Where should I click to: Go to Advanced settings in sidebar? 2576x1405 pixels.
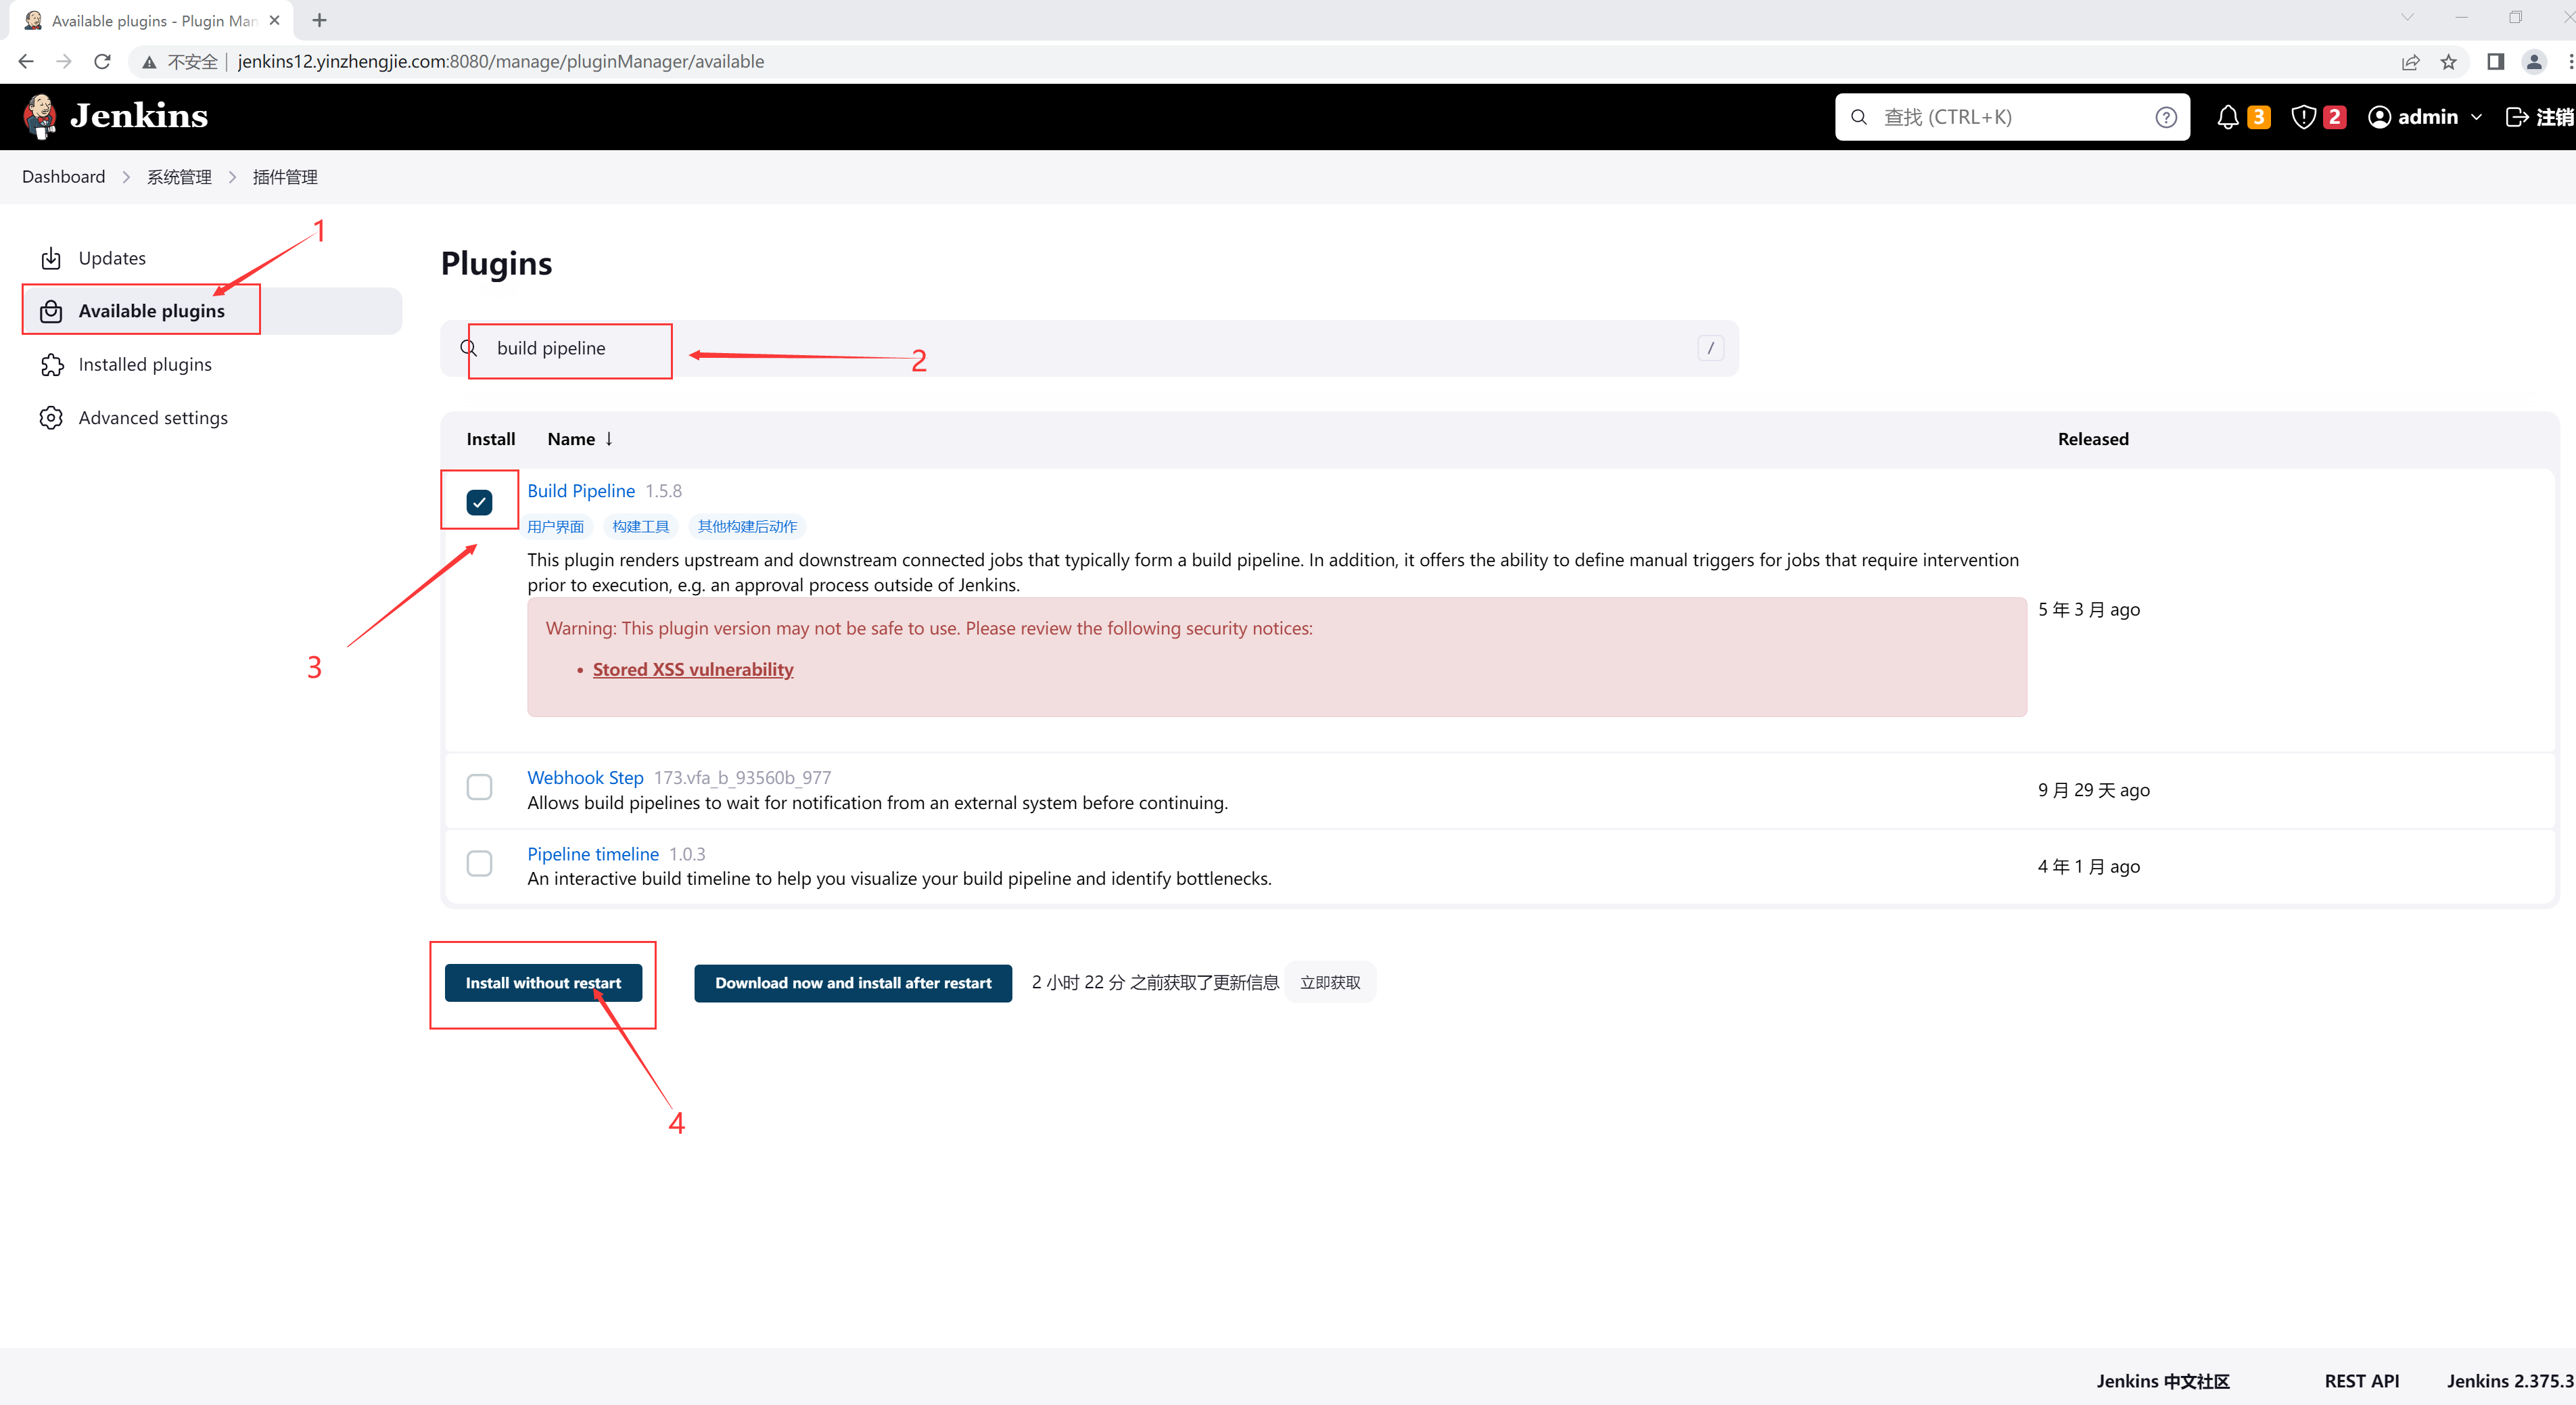[153, 418]
